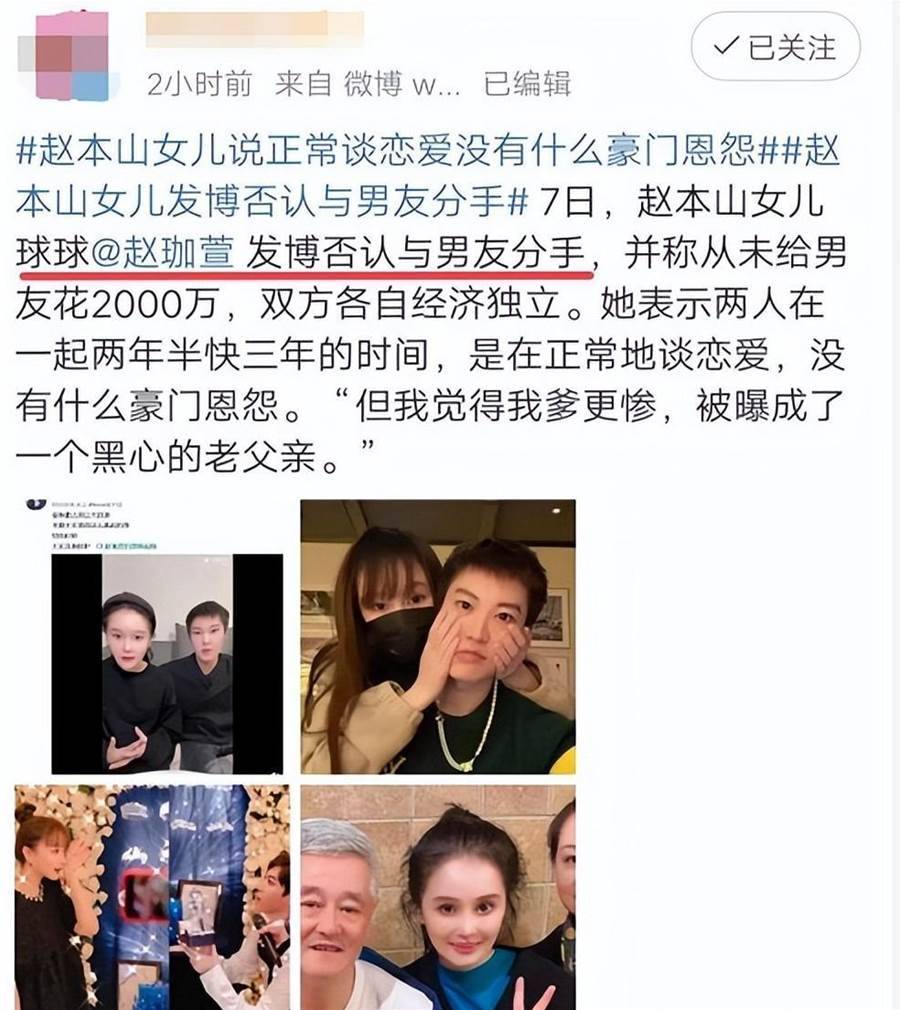
Task: Open the bottom-left event stage photo
Action: point(152,897)
